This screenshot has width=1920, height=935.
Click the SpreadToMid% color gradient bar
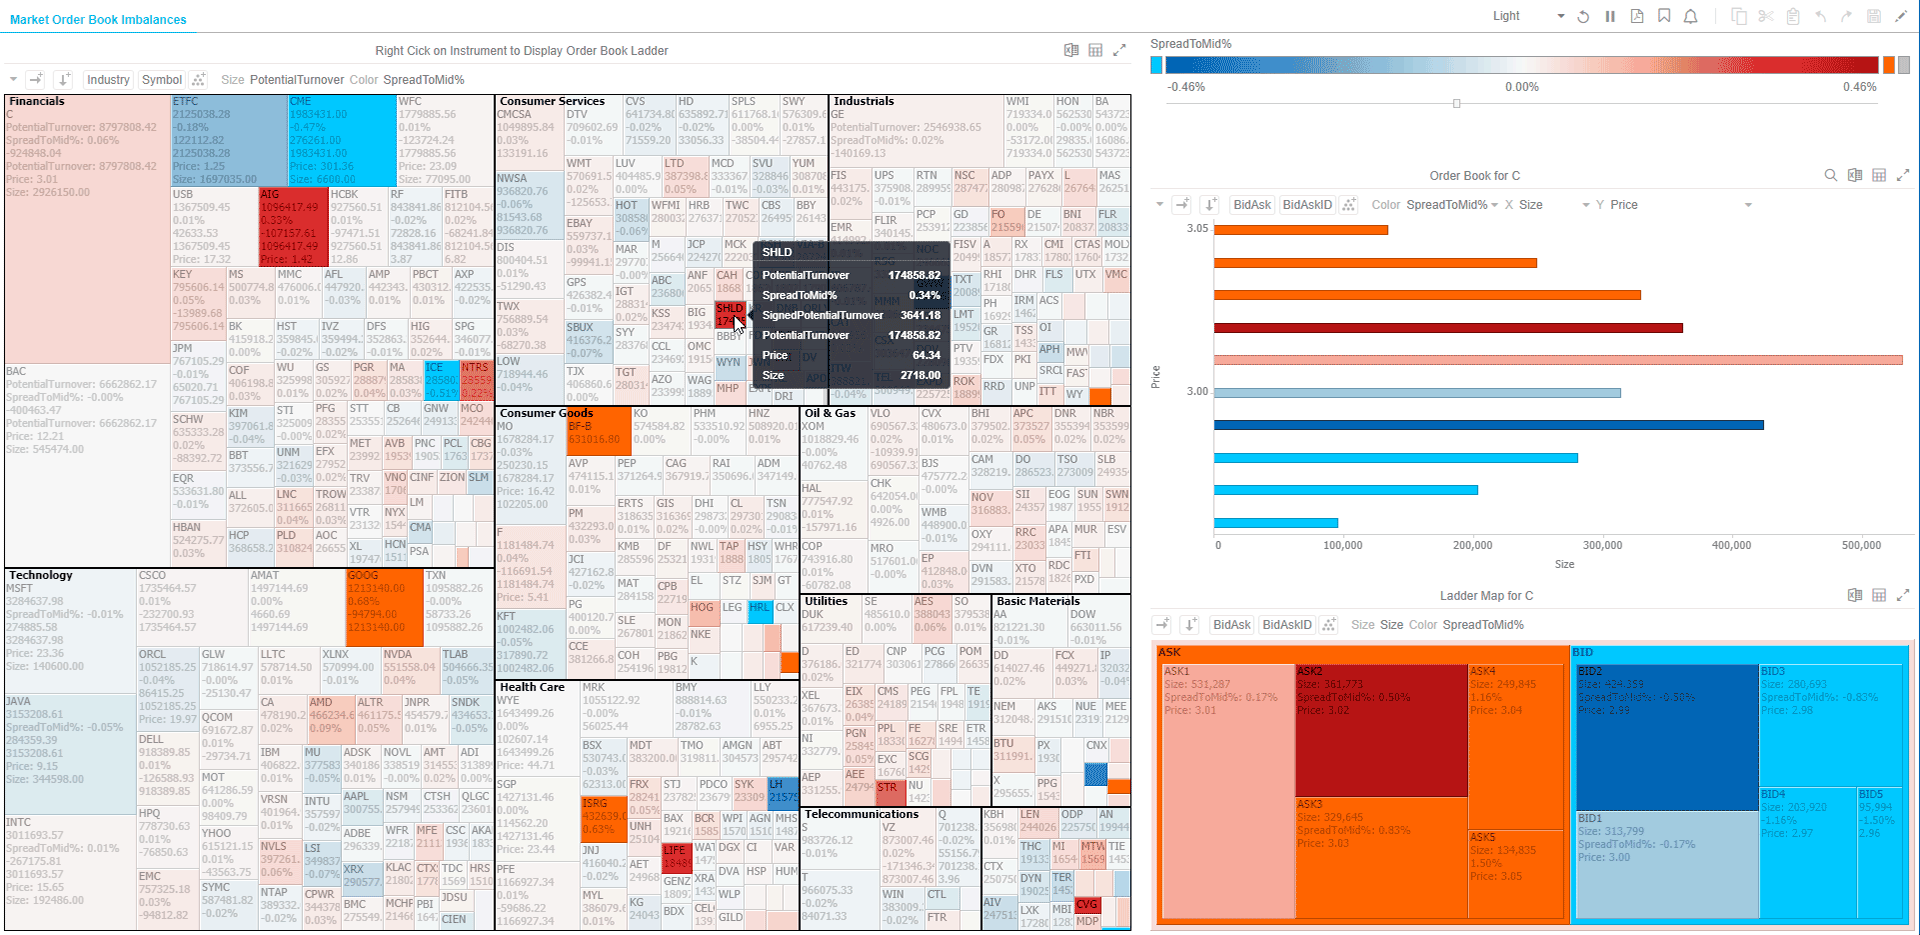1522,65
